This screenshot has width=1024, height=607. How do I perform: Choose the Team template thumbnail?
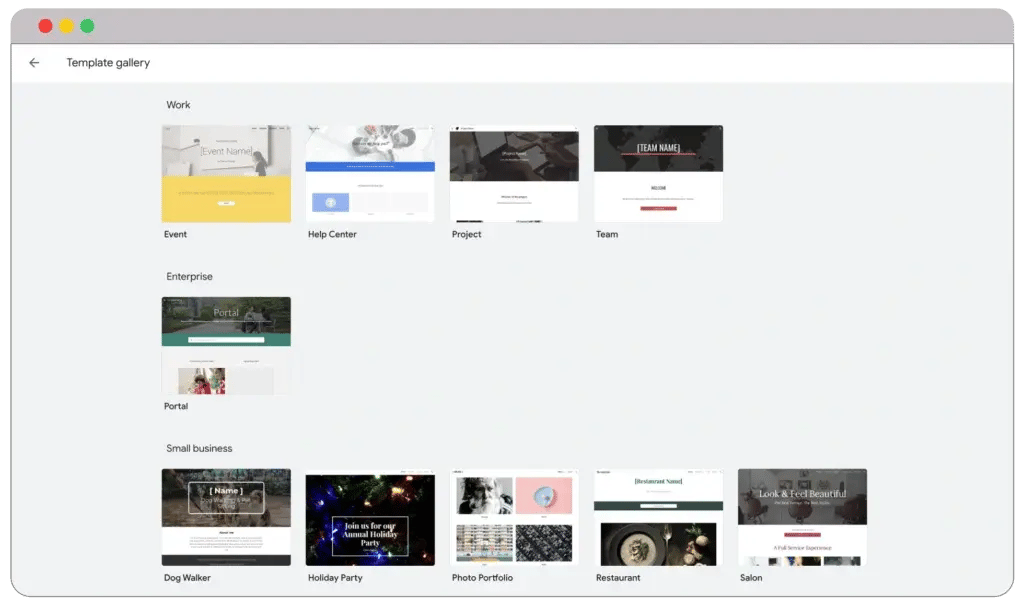coord(658,173)
